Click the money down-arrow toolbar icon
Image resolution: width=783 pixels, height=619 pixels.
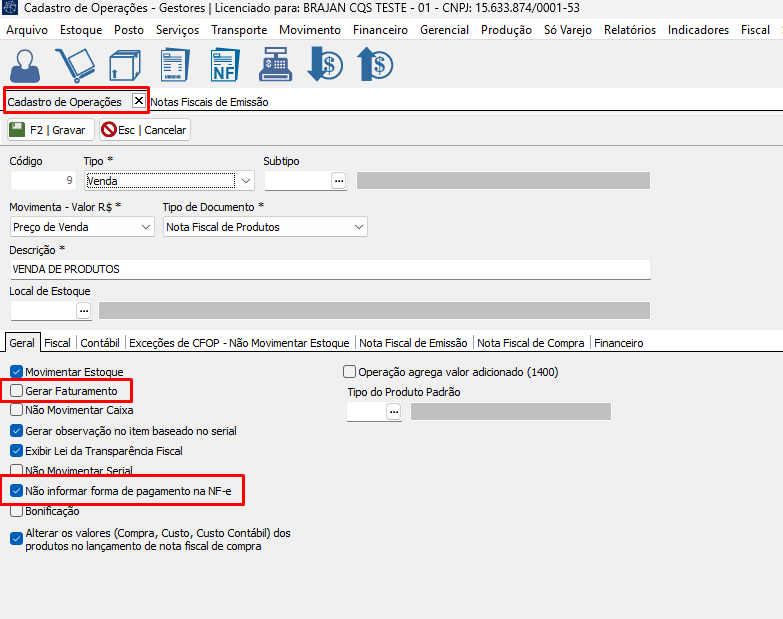325,65
